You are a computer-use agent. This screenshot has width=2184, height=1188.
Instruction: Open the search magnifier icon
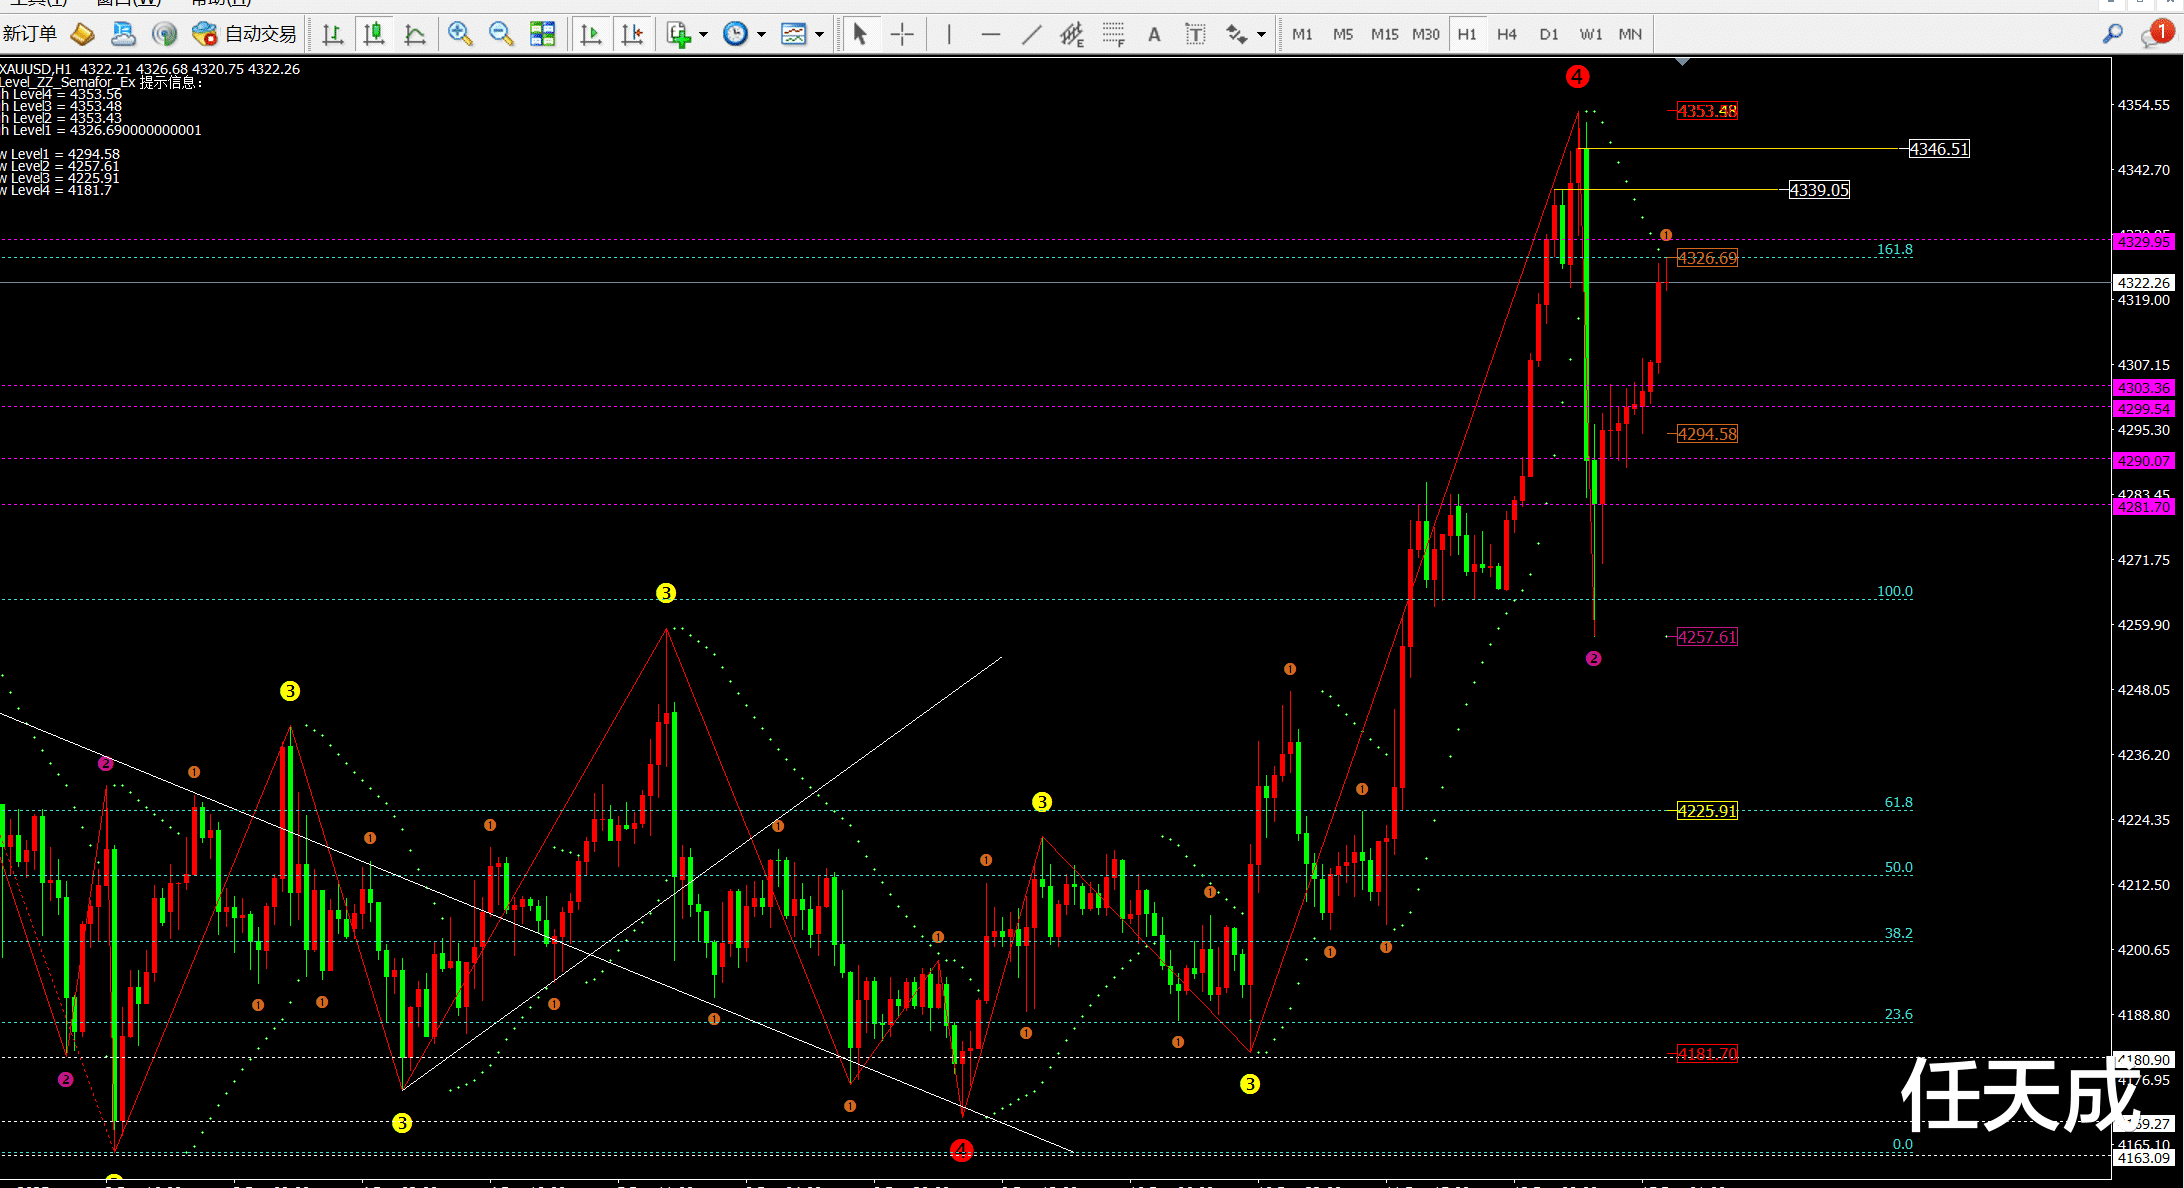(x=2112, y=34)
